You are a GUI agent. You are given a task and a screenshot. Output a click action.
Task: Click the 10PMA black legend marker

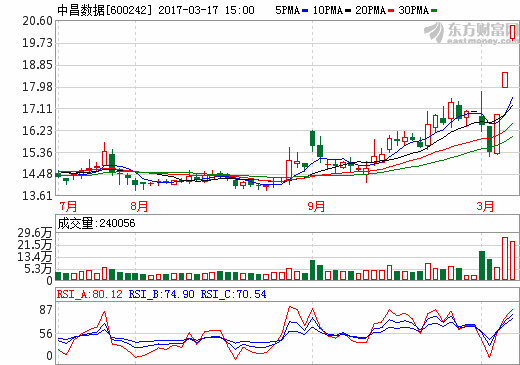tap(348, 11)
